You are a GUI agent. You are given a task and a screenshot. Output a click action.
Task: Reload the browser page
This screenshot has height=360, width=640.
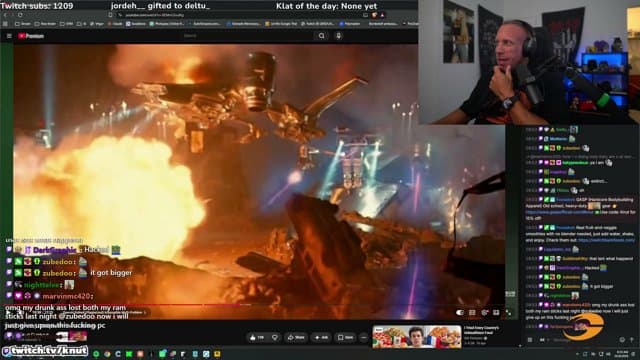click(20, 15)
